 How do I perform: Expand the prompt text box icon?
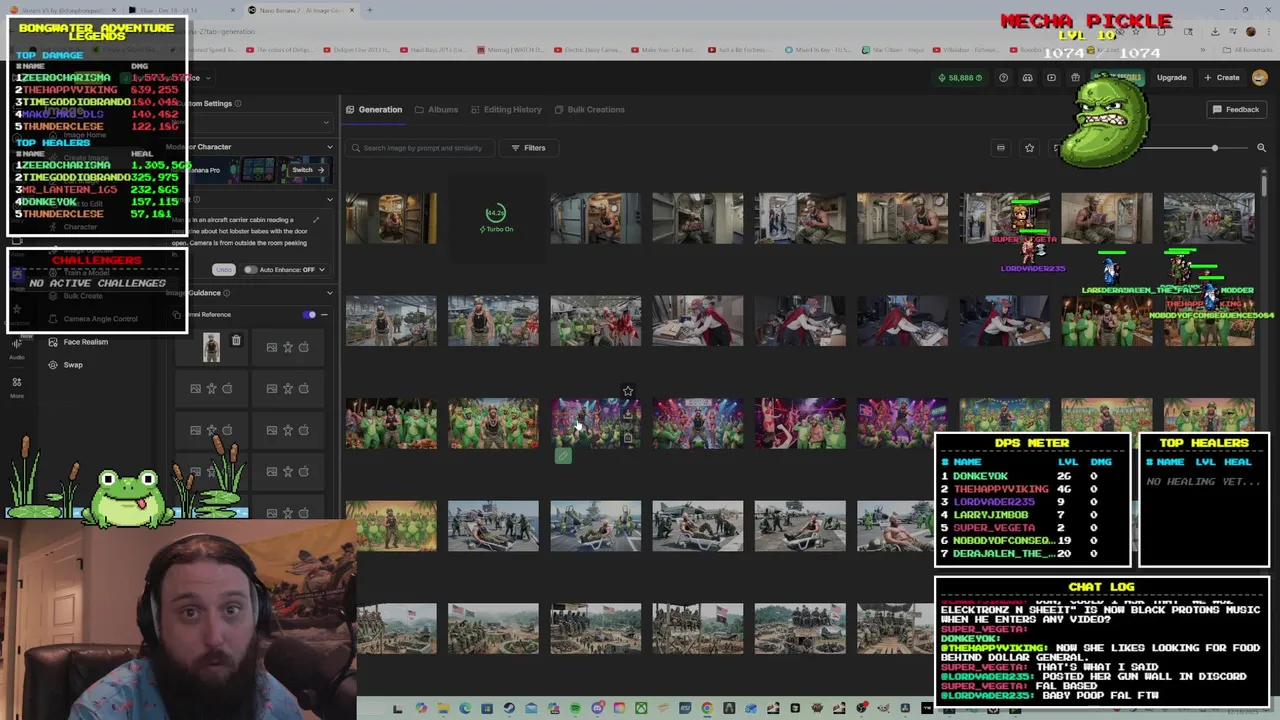316,220
